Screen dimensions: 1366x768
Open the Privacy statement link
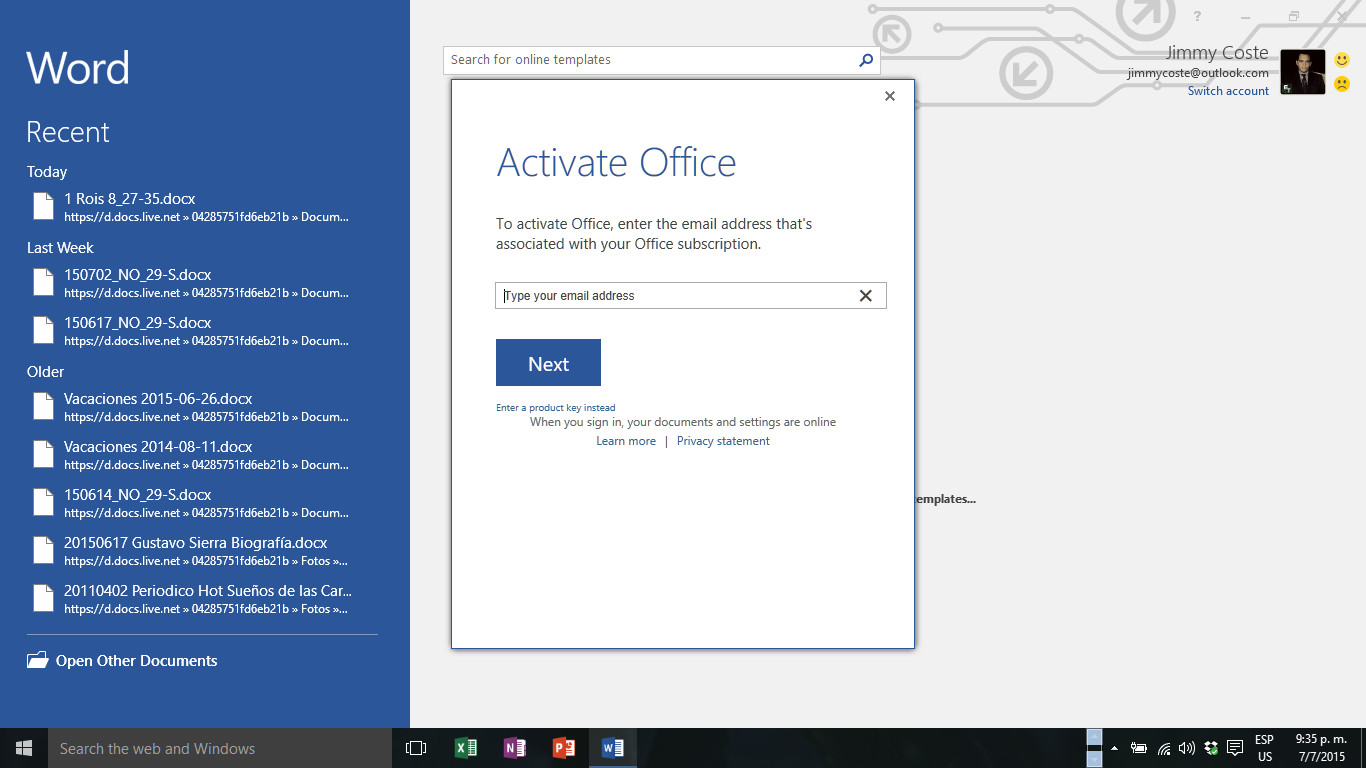(x=723, y=441)
